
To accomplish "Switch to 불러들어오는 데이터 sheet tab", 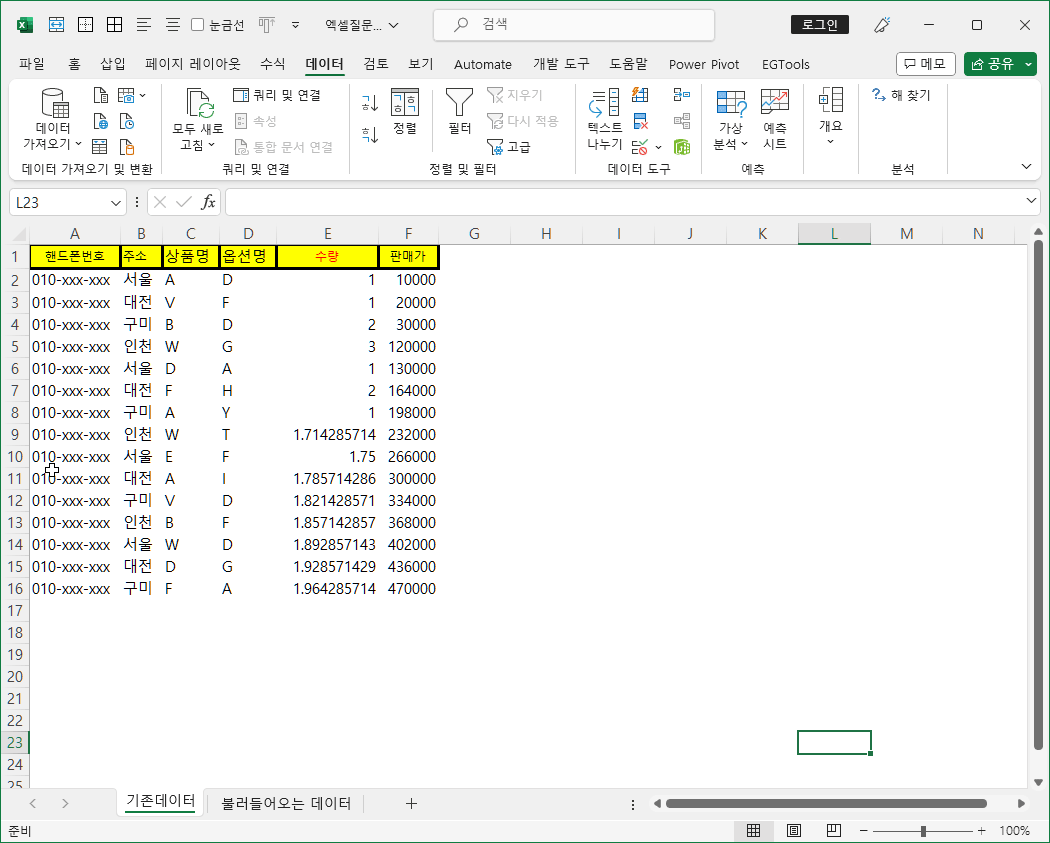I will click(x=286, y=803).
